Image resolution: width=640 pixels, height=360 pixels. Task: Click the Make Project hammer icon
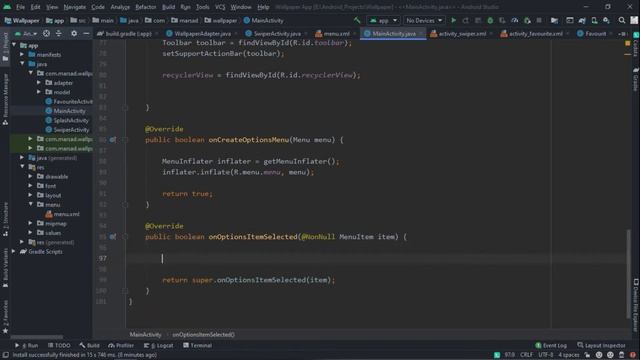(x=357, y=20)
